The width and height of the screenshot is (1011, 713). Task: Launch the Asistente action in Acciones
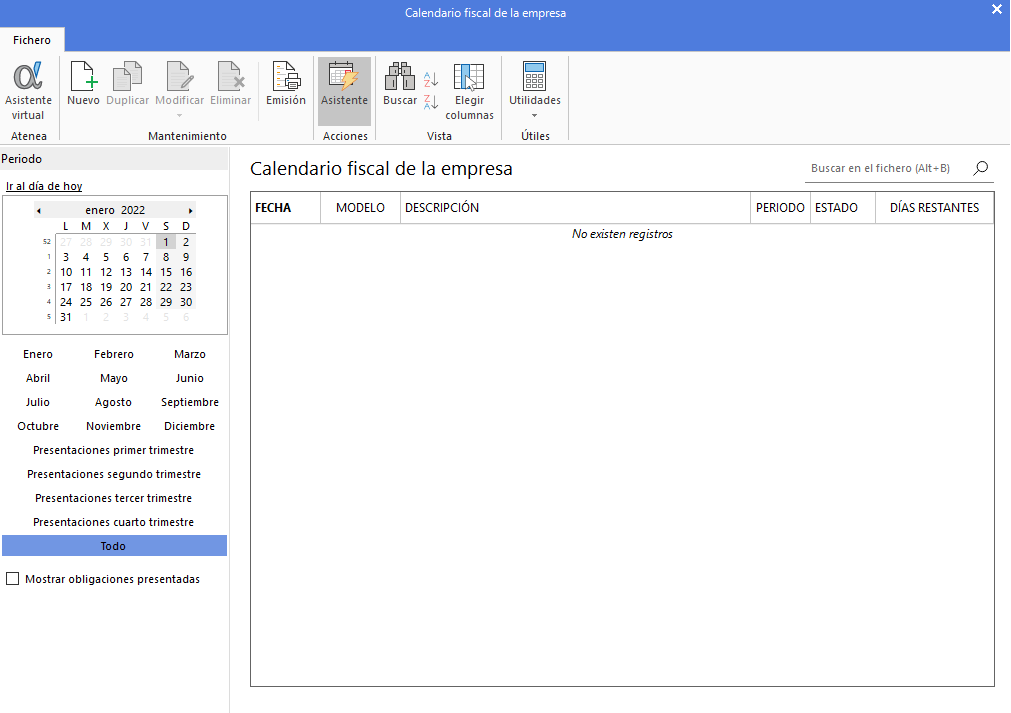click(344, 91)
